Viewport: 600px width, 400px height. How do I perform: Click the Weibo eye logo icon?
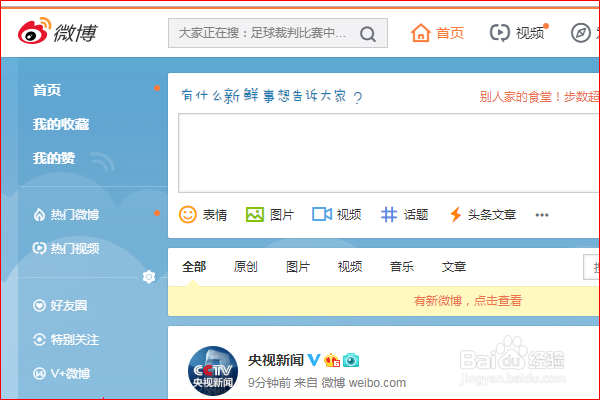tap(34, 31)
